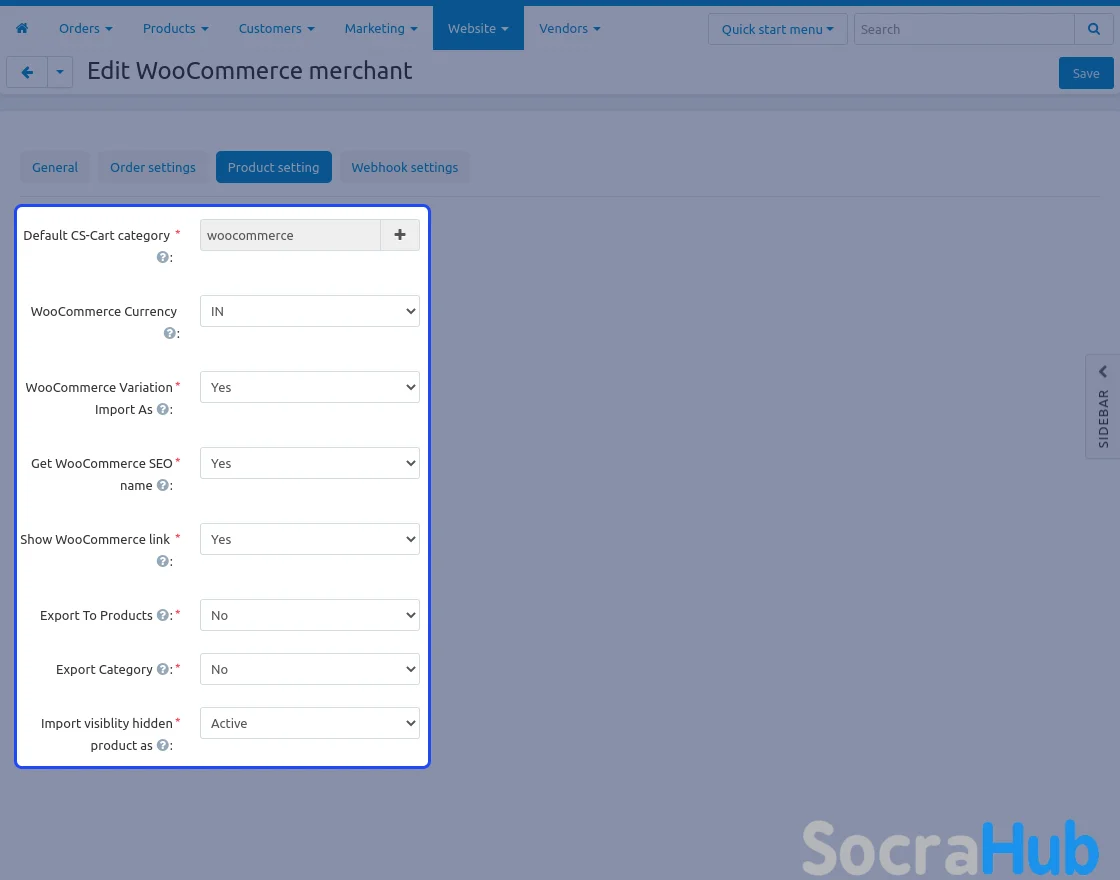Click the Export Category label

click(104, 669)
